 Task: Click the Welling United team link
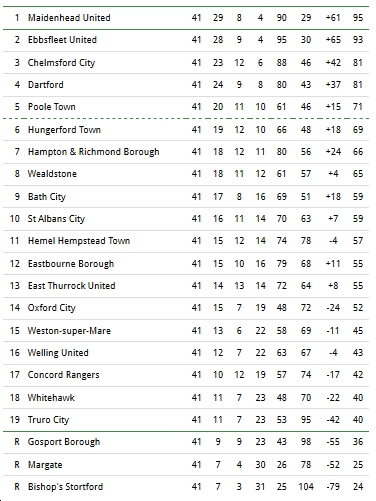58,353
